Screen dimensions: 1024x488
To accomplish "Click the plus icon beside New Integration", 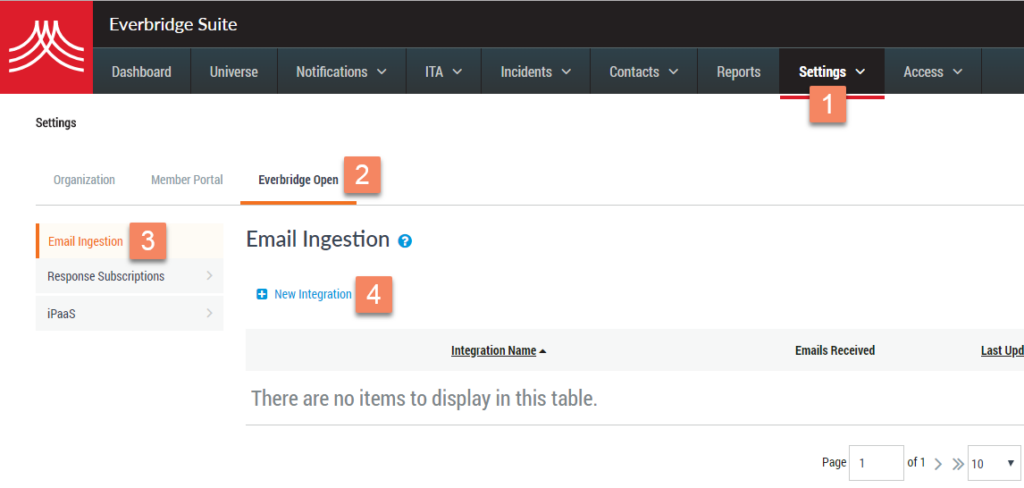I will 262,295.
